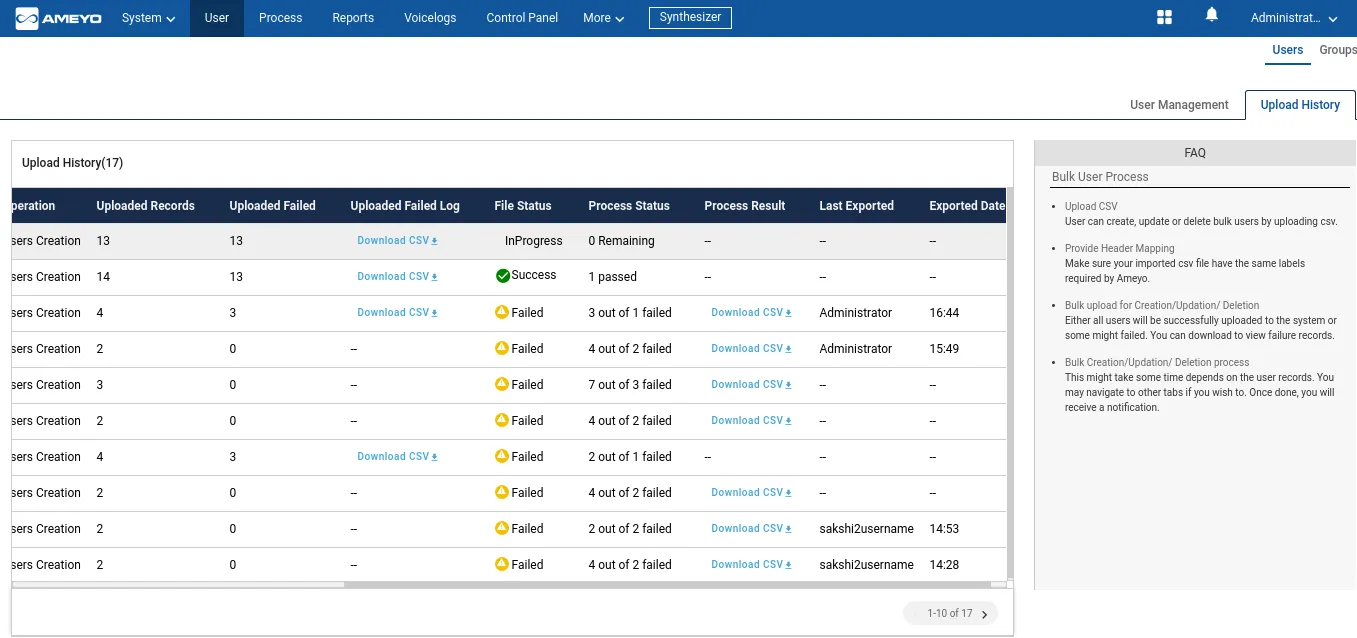Screen dimensions: 1357x638
Task: Click Failed warning icon in 15:49 row
Action: (x=502, y=348)
